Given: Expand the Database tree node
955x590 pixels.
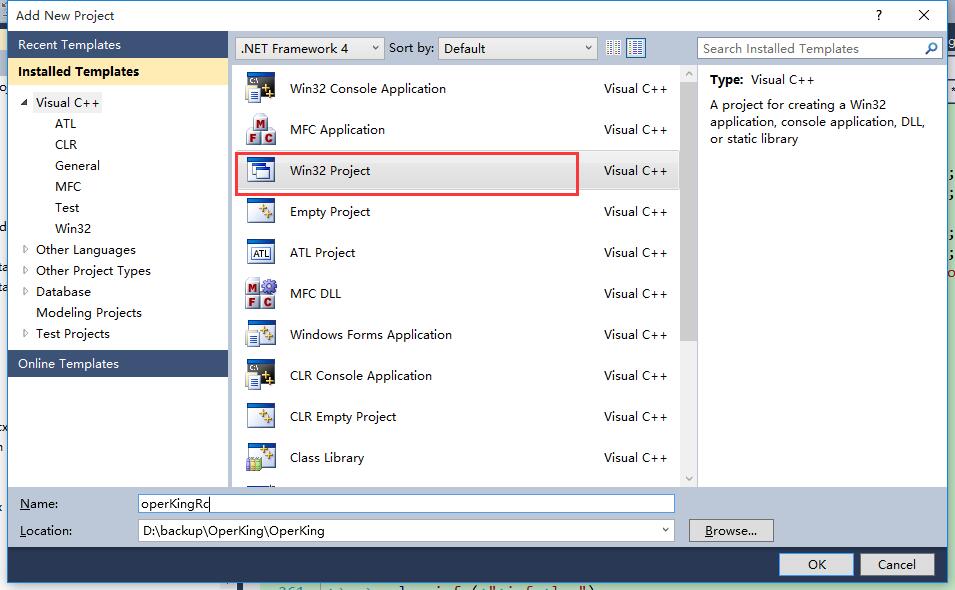Looking at the screenshot, I should pos(25,291).
